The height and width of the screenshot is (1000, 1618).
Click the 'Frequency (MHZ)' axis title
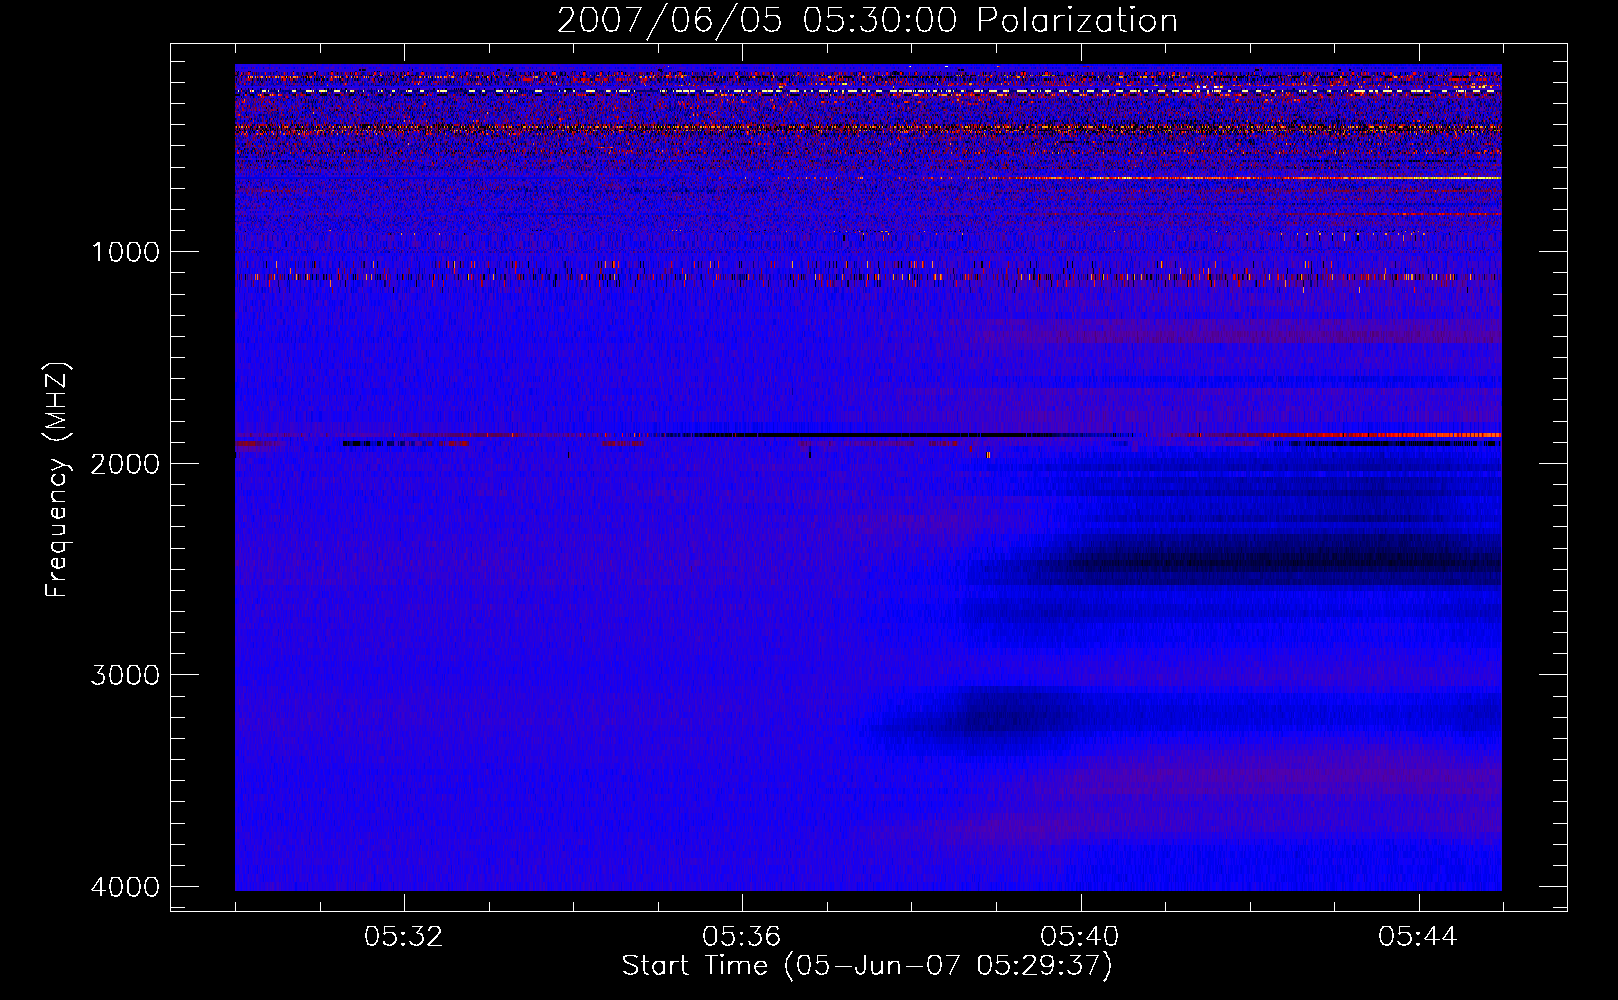point(57,480)
